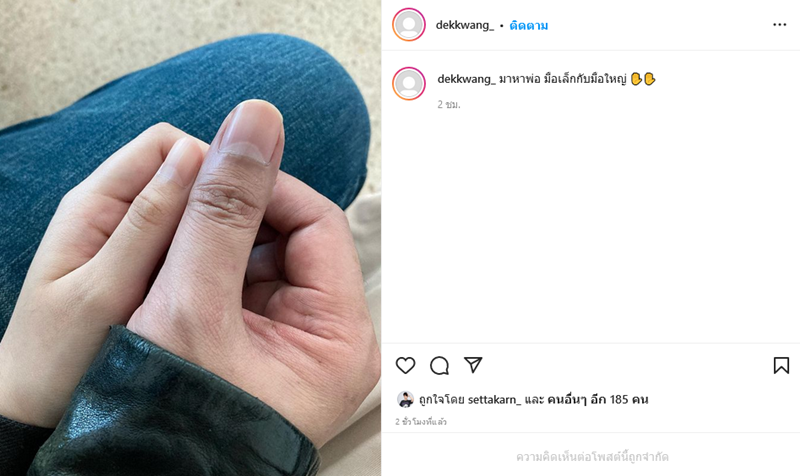
Task: Open the dekkwang_ username in the caption
Action: pos(466,79)
